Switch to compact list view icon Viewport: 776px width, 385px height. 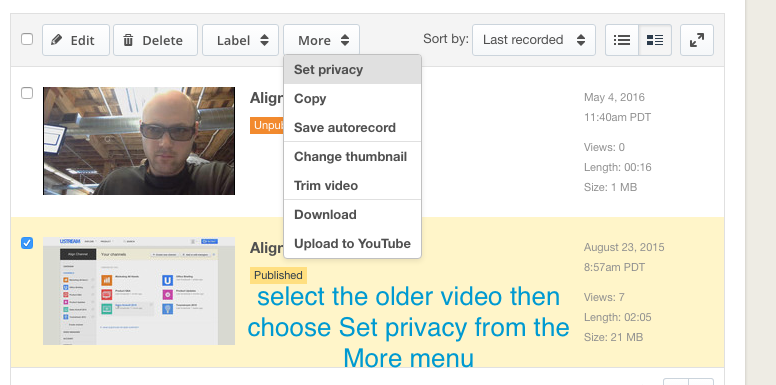tap(622, 40)
